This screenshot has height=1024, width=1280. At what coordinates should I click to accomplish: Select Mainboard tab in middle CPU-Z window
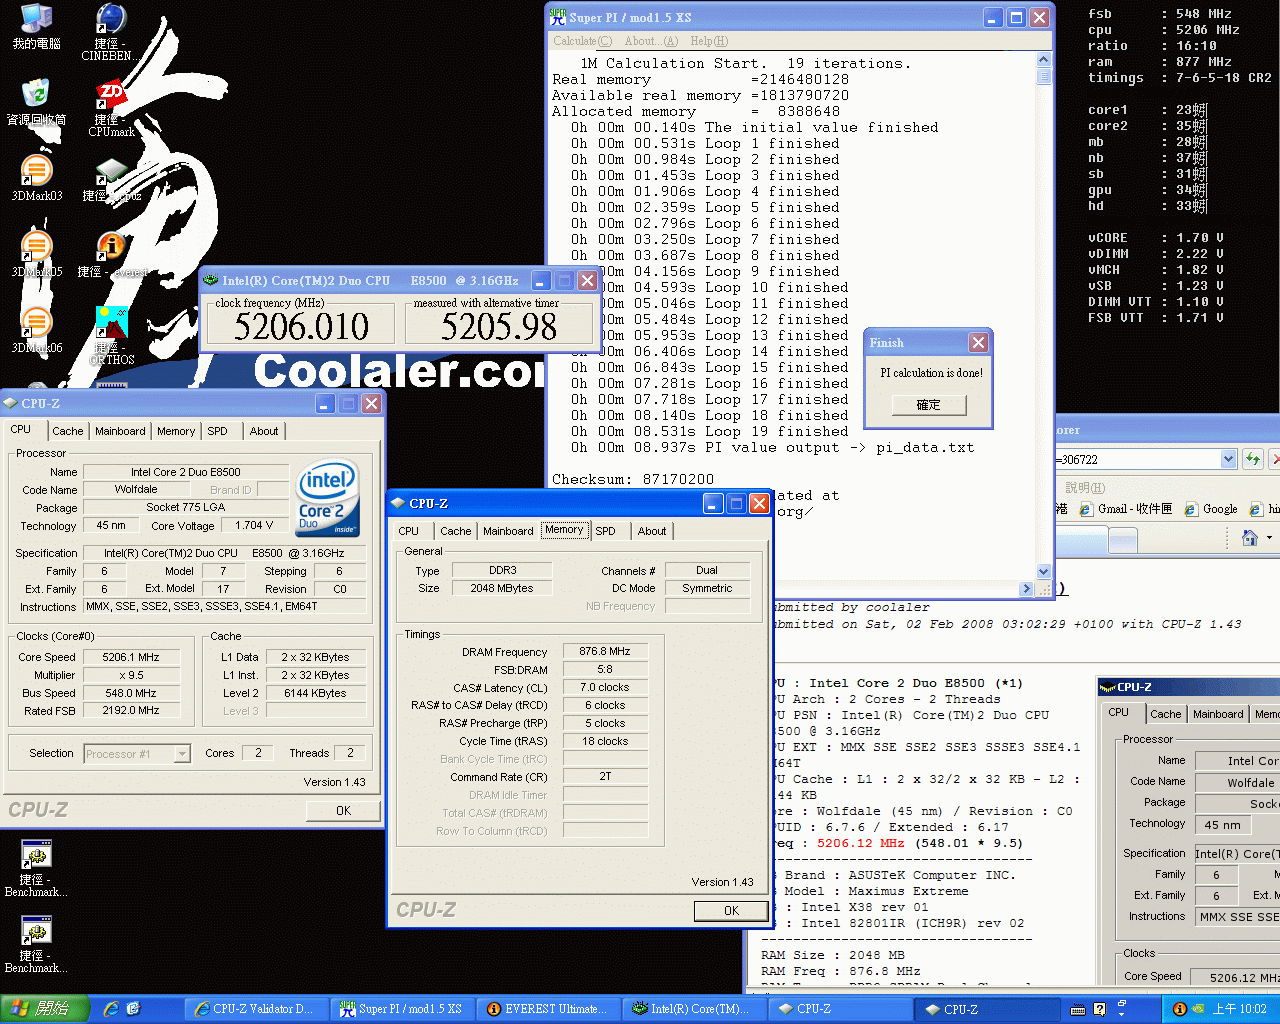point(508,531)
